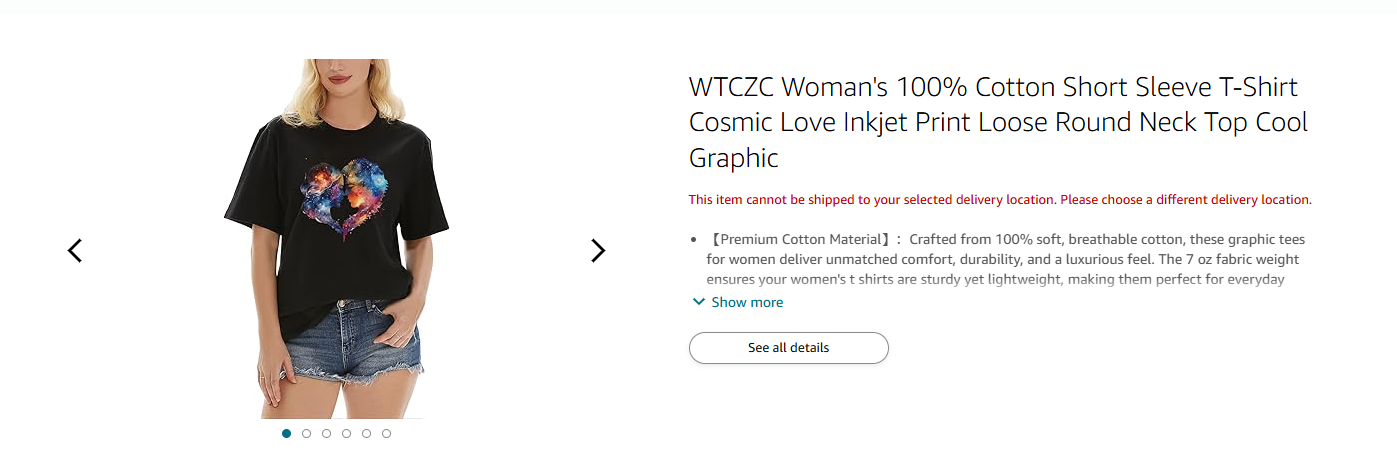Screen dimensions: 1397x461
Task: Select the first carousel dot indicator
Action: click(287, 433)
